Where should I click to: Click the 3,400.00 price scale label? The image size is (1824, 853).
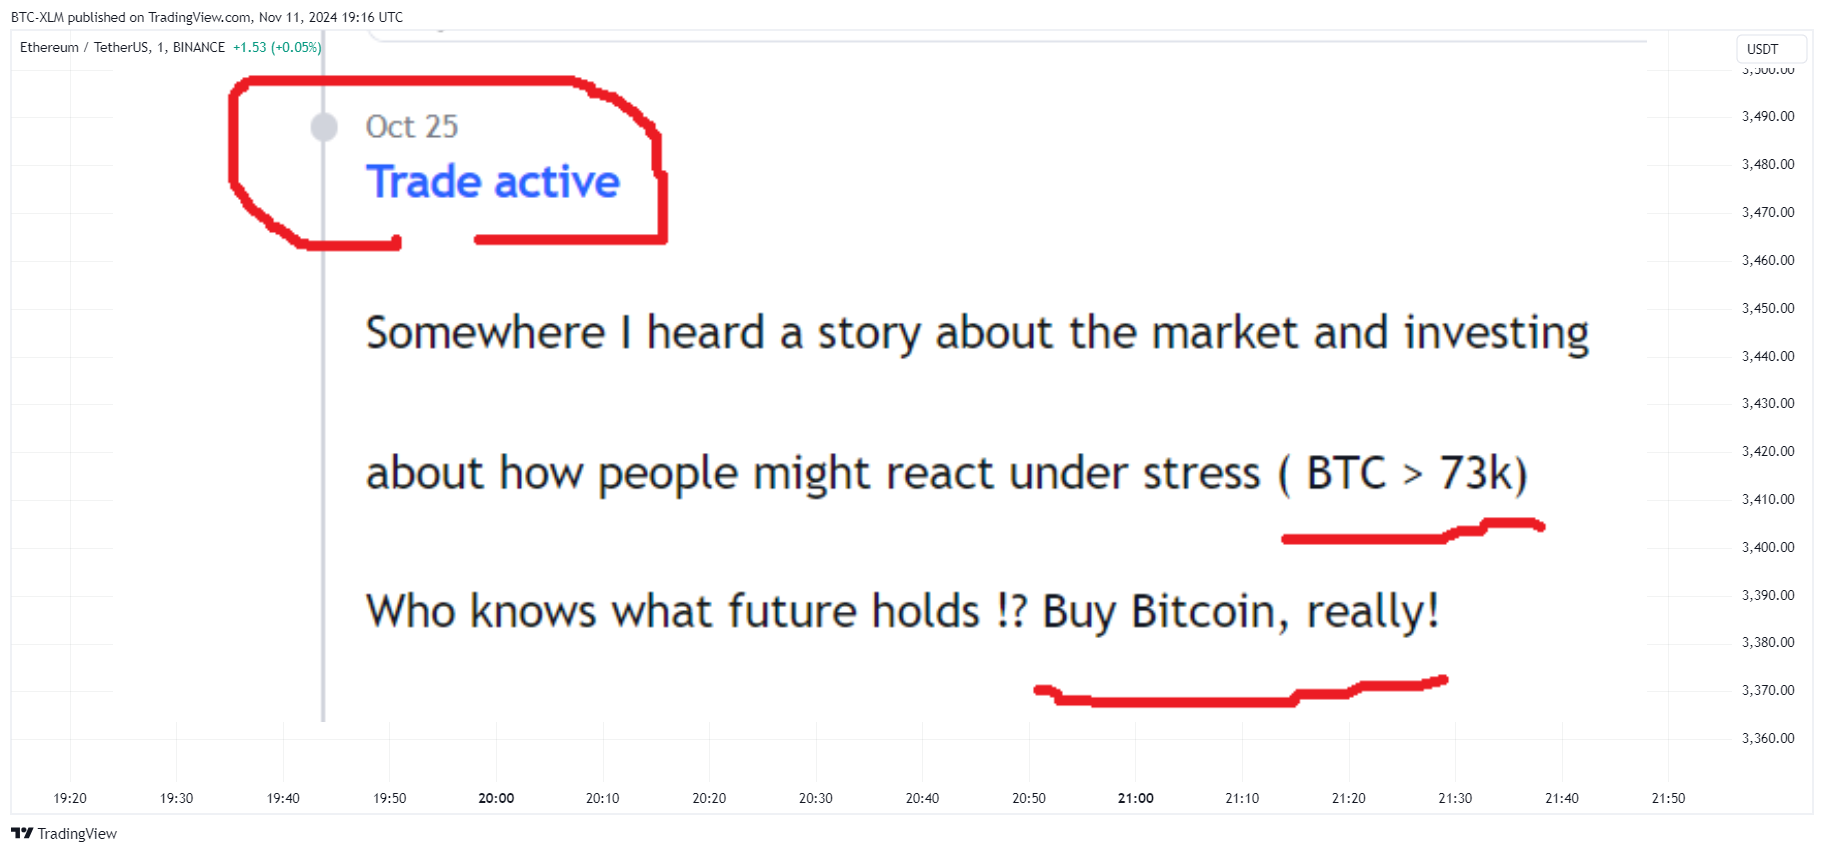(x=1768, y=547)
